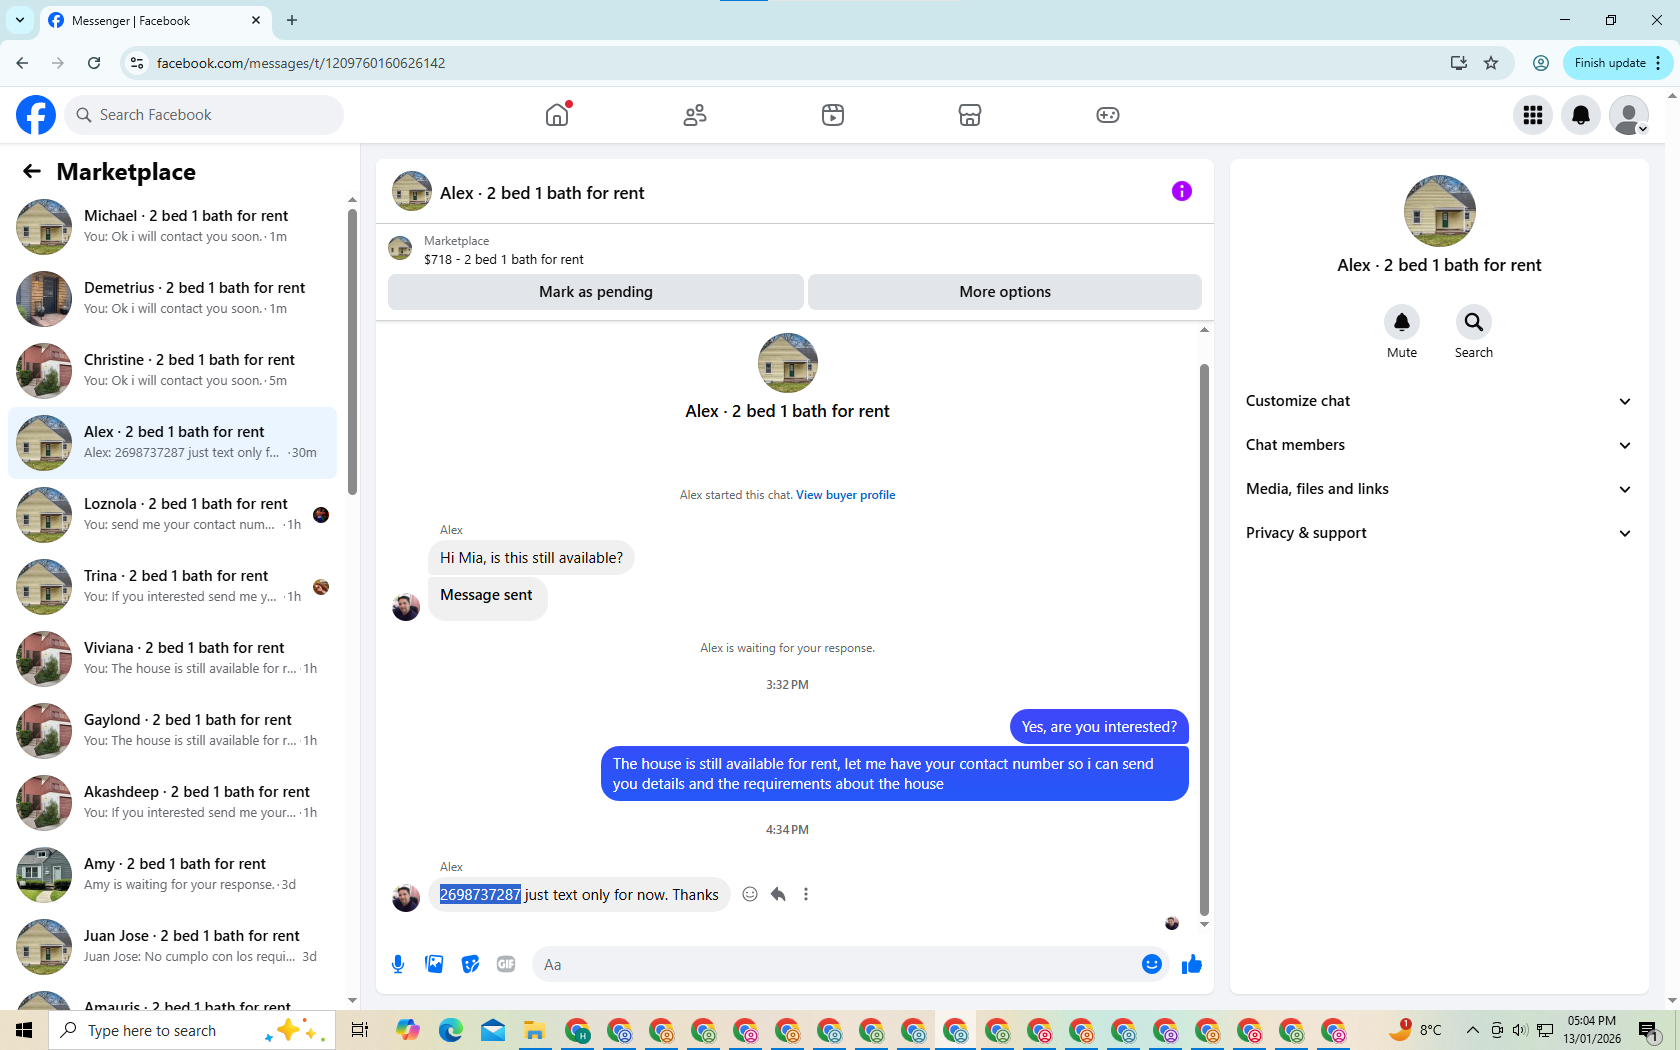
Task: Click the Facebook logo
Action: (x=36, y=115)
